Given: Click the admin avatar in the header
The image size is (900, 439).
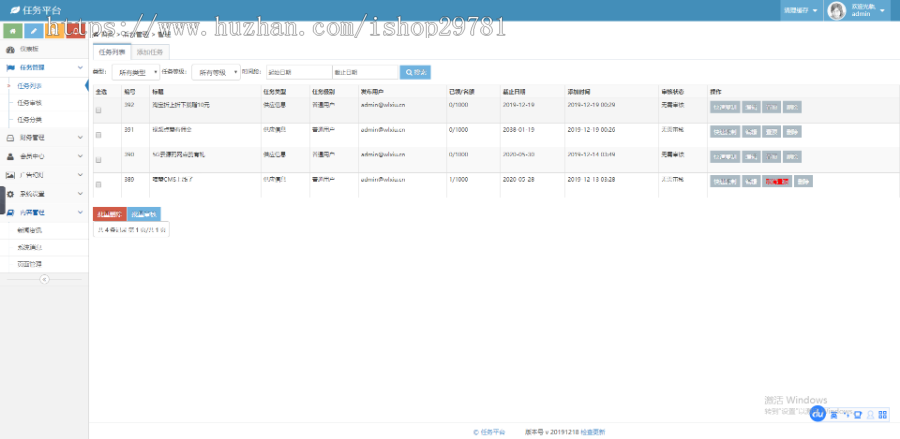Looking at the screenshot, I should pos(835,10).
